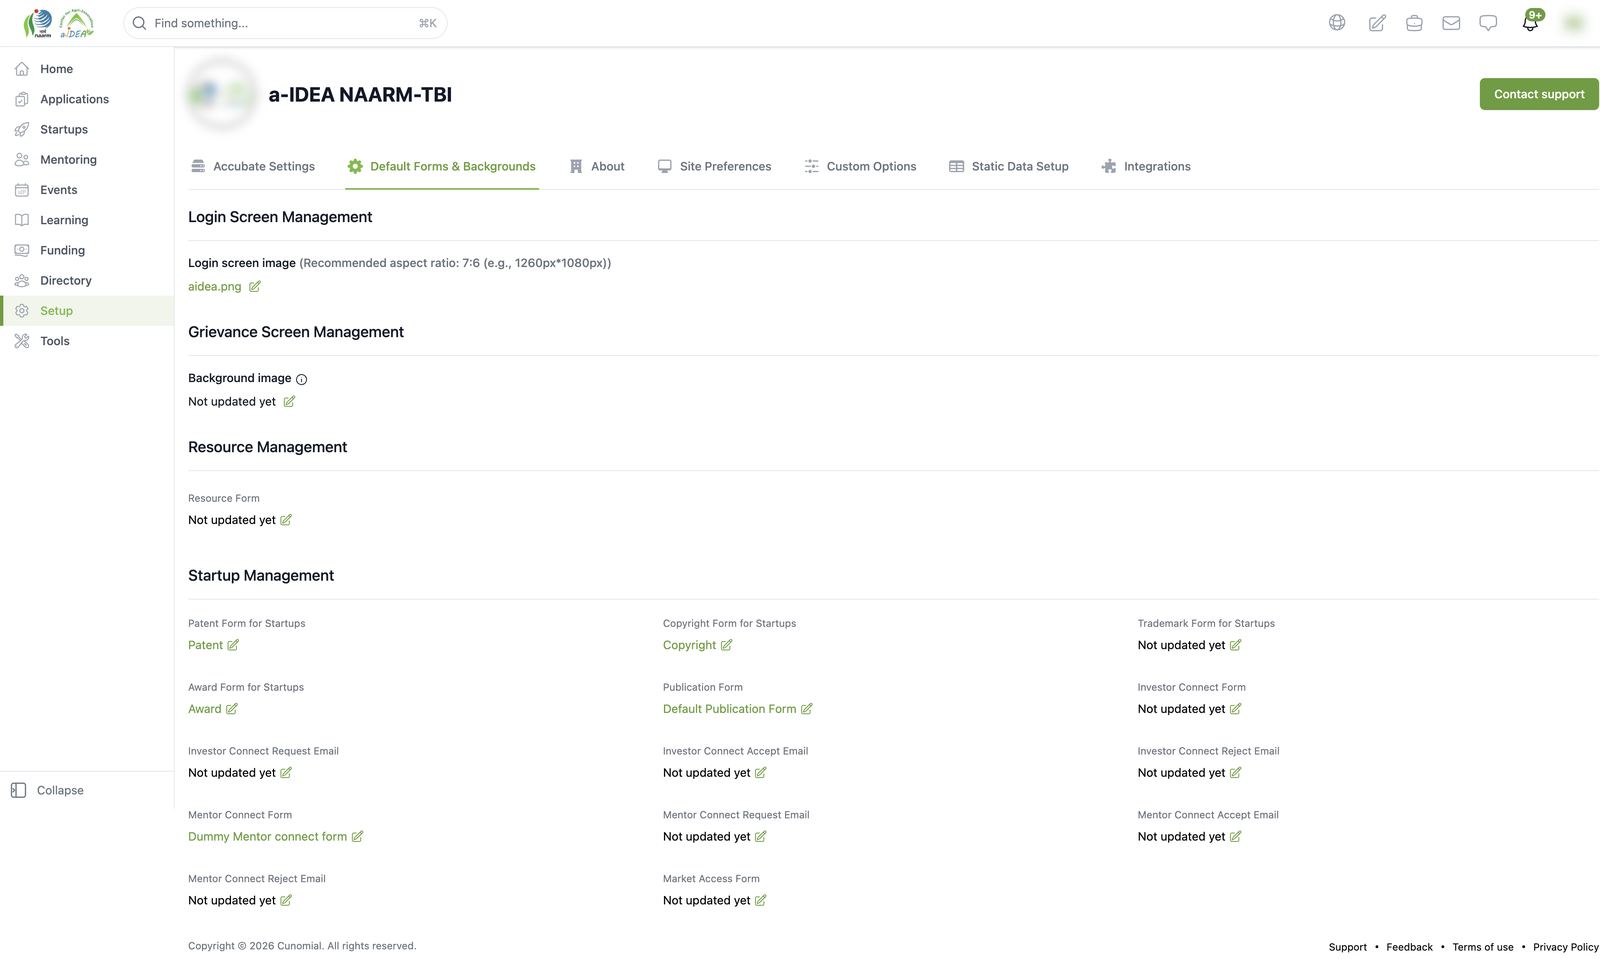Edit the aidea.png login screen image
The image size is (1600, 959).
(255, 287)
